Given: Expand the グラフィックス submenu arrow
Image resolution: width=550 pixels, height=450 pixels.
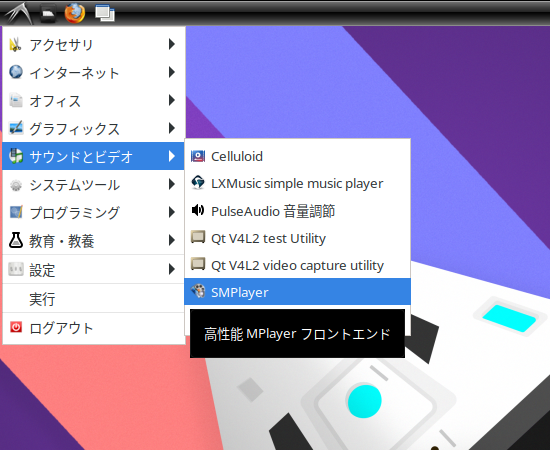Looking at the screenshot, I should tap(172, 128).
